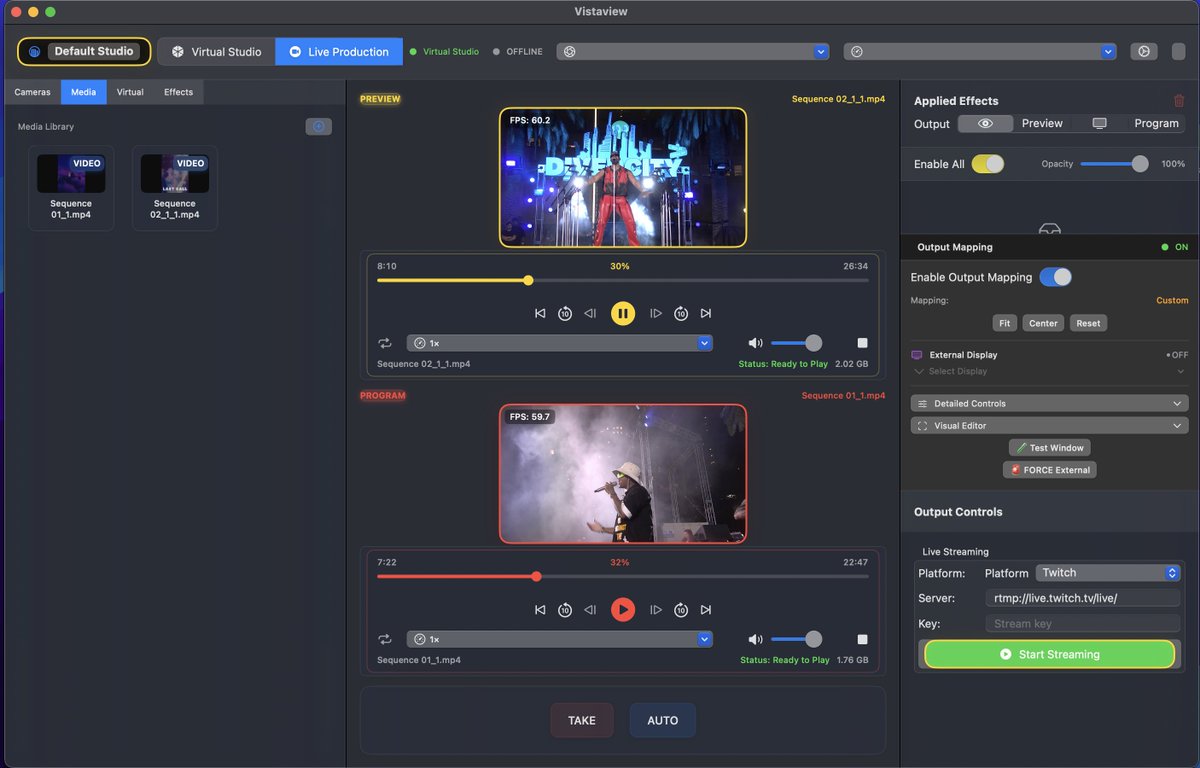Forward 10 seconds in Preview player

coord(681,313)
